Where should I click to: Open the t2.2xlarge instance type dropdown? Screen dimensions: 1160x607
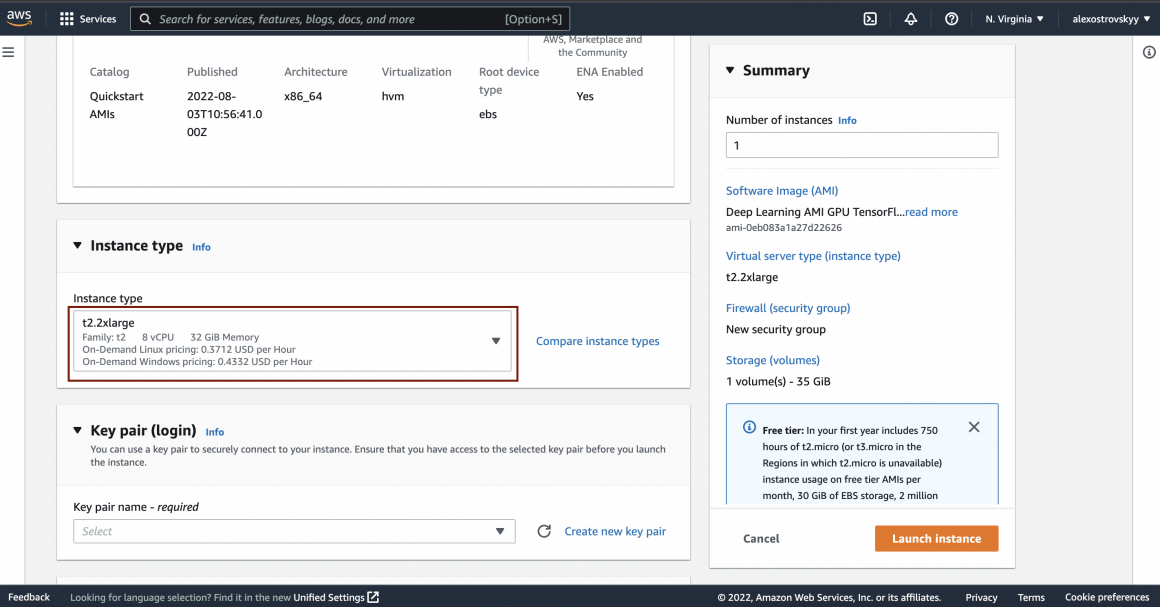click(294, 341)
